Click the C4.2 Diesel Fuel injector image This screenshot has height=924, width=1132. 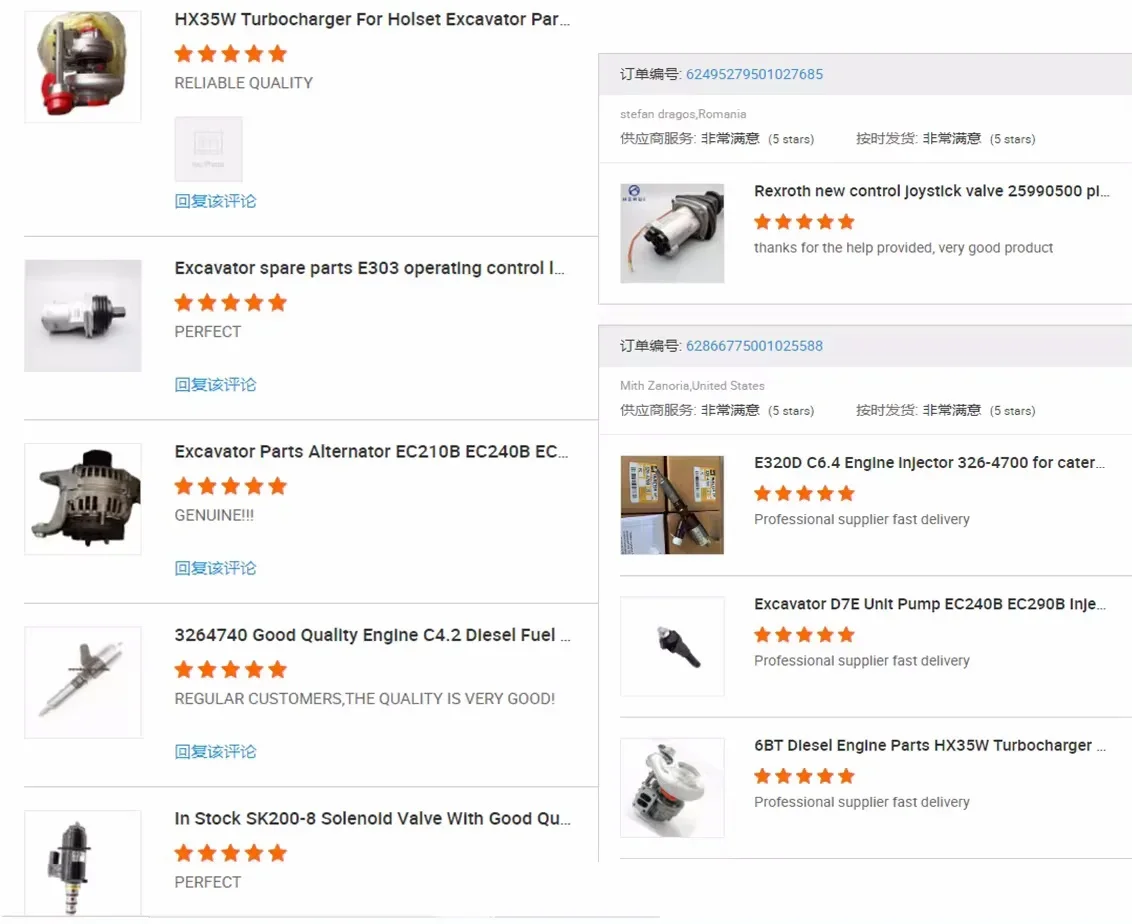(82, 682)
